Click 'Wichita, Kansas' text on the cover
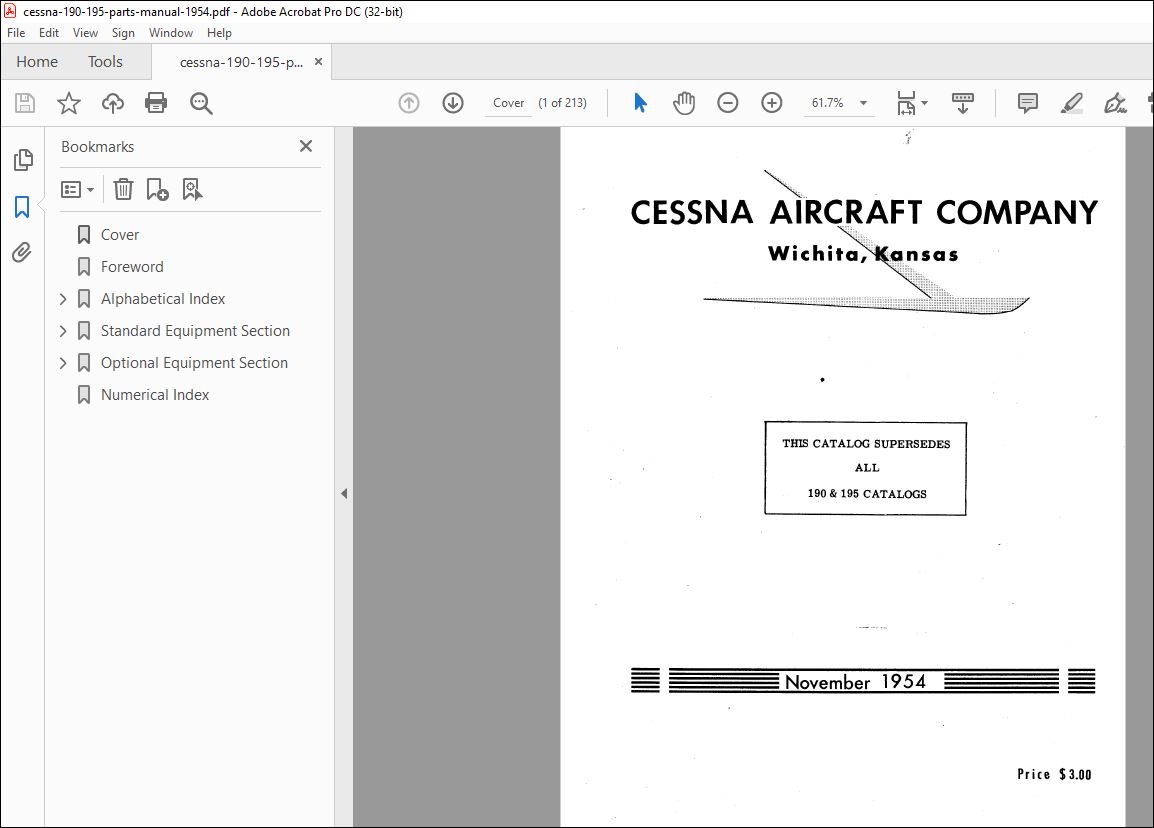 tap(863, 254)
